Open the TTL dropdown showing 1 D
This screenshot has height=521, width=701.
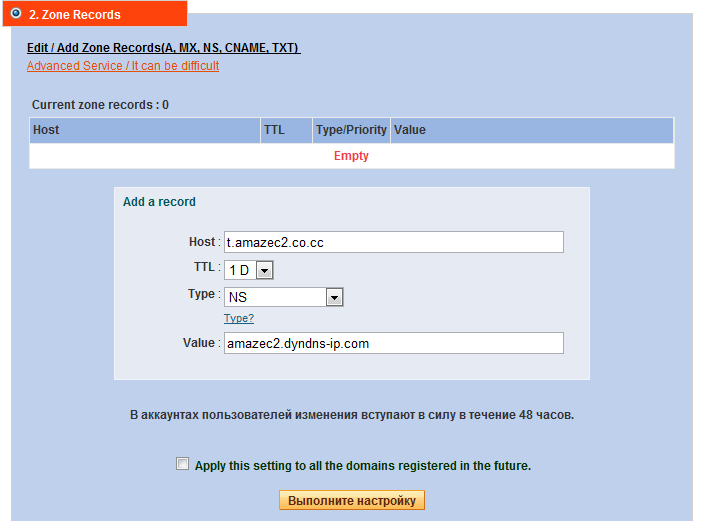click(x=249, y=270)
